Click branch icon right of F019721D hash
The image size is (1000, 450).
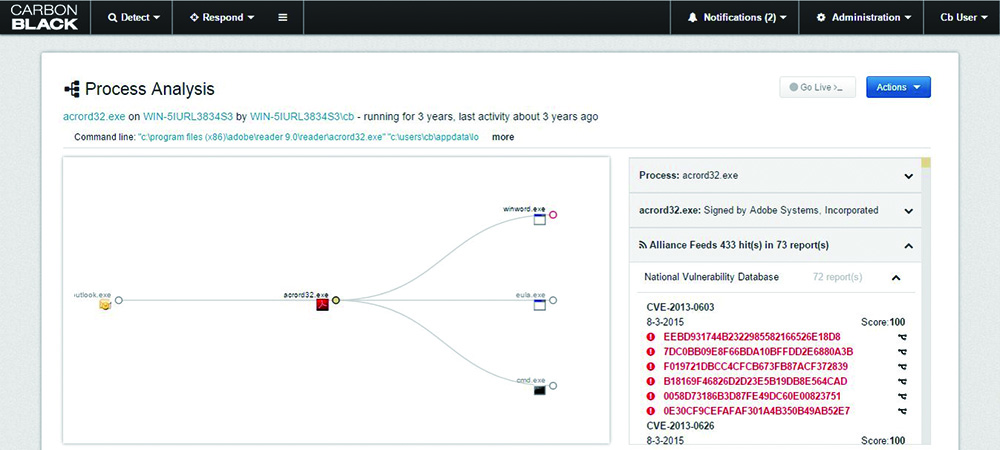tap(902, 367)
